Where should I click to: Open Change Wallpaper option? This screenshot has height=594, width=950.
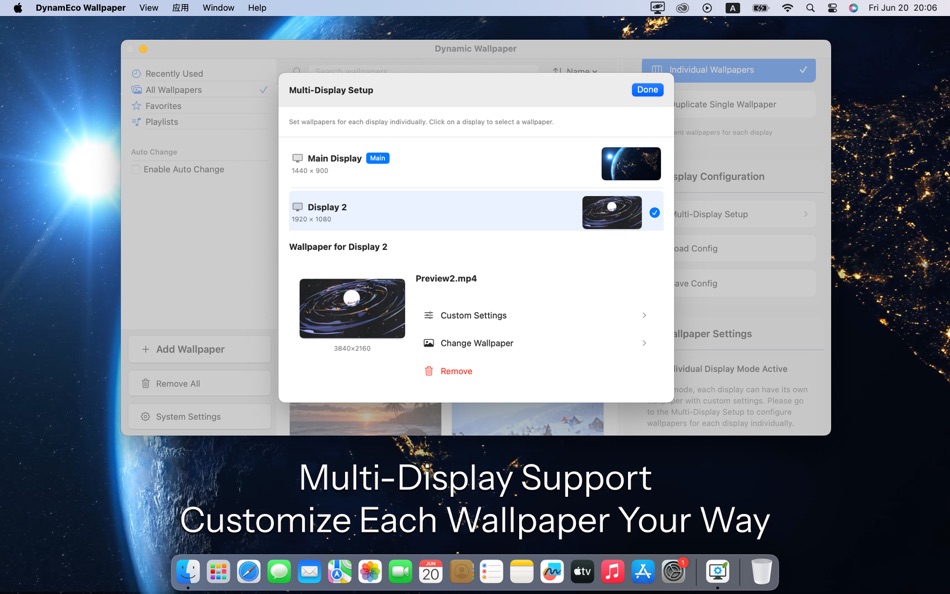coord(536,343)
